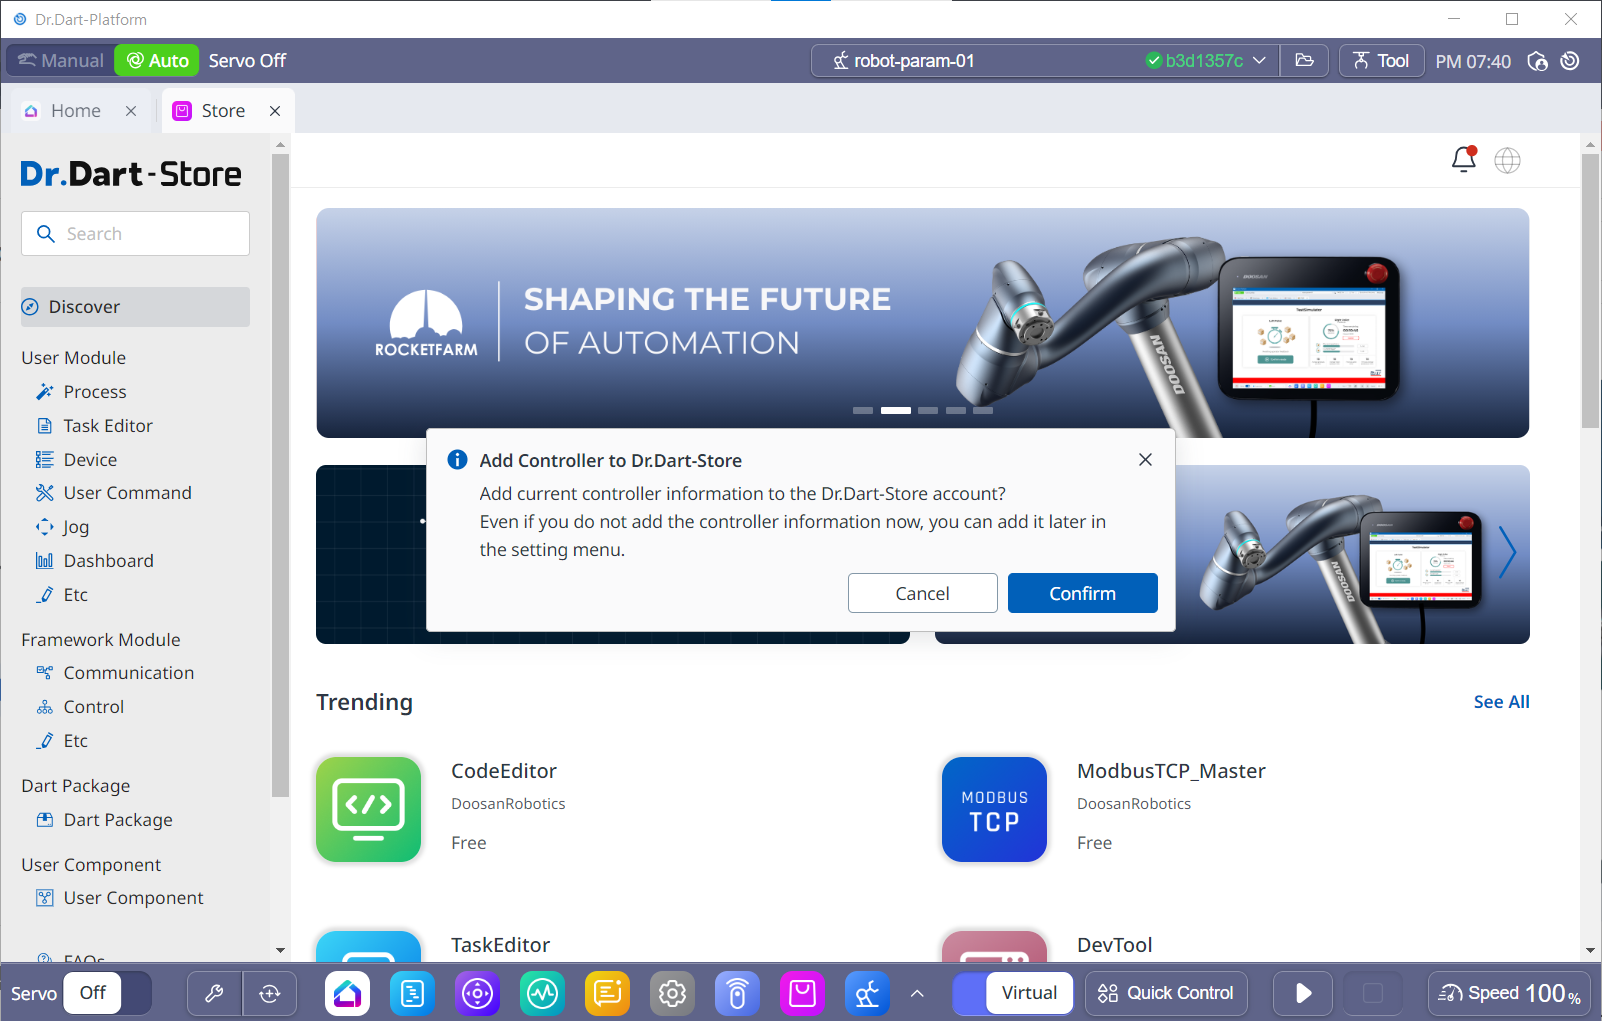Switch to the Home tab
This screenshot has width=1602, height=1021.
click(x=76, y=111)
